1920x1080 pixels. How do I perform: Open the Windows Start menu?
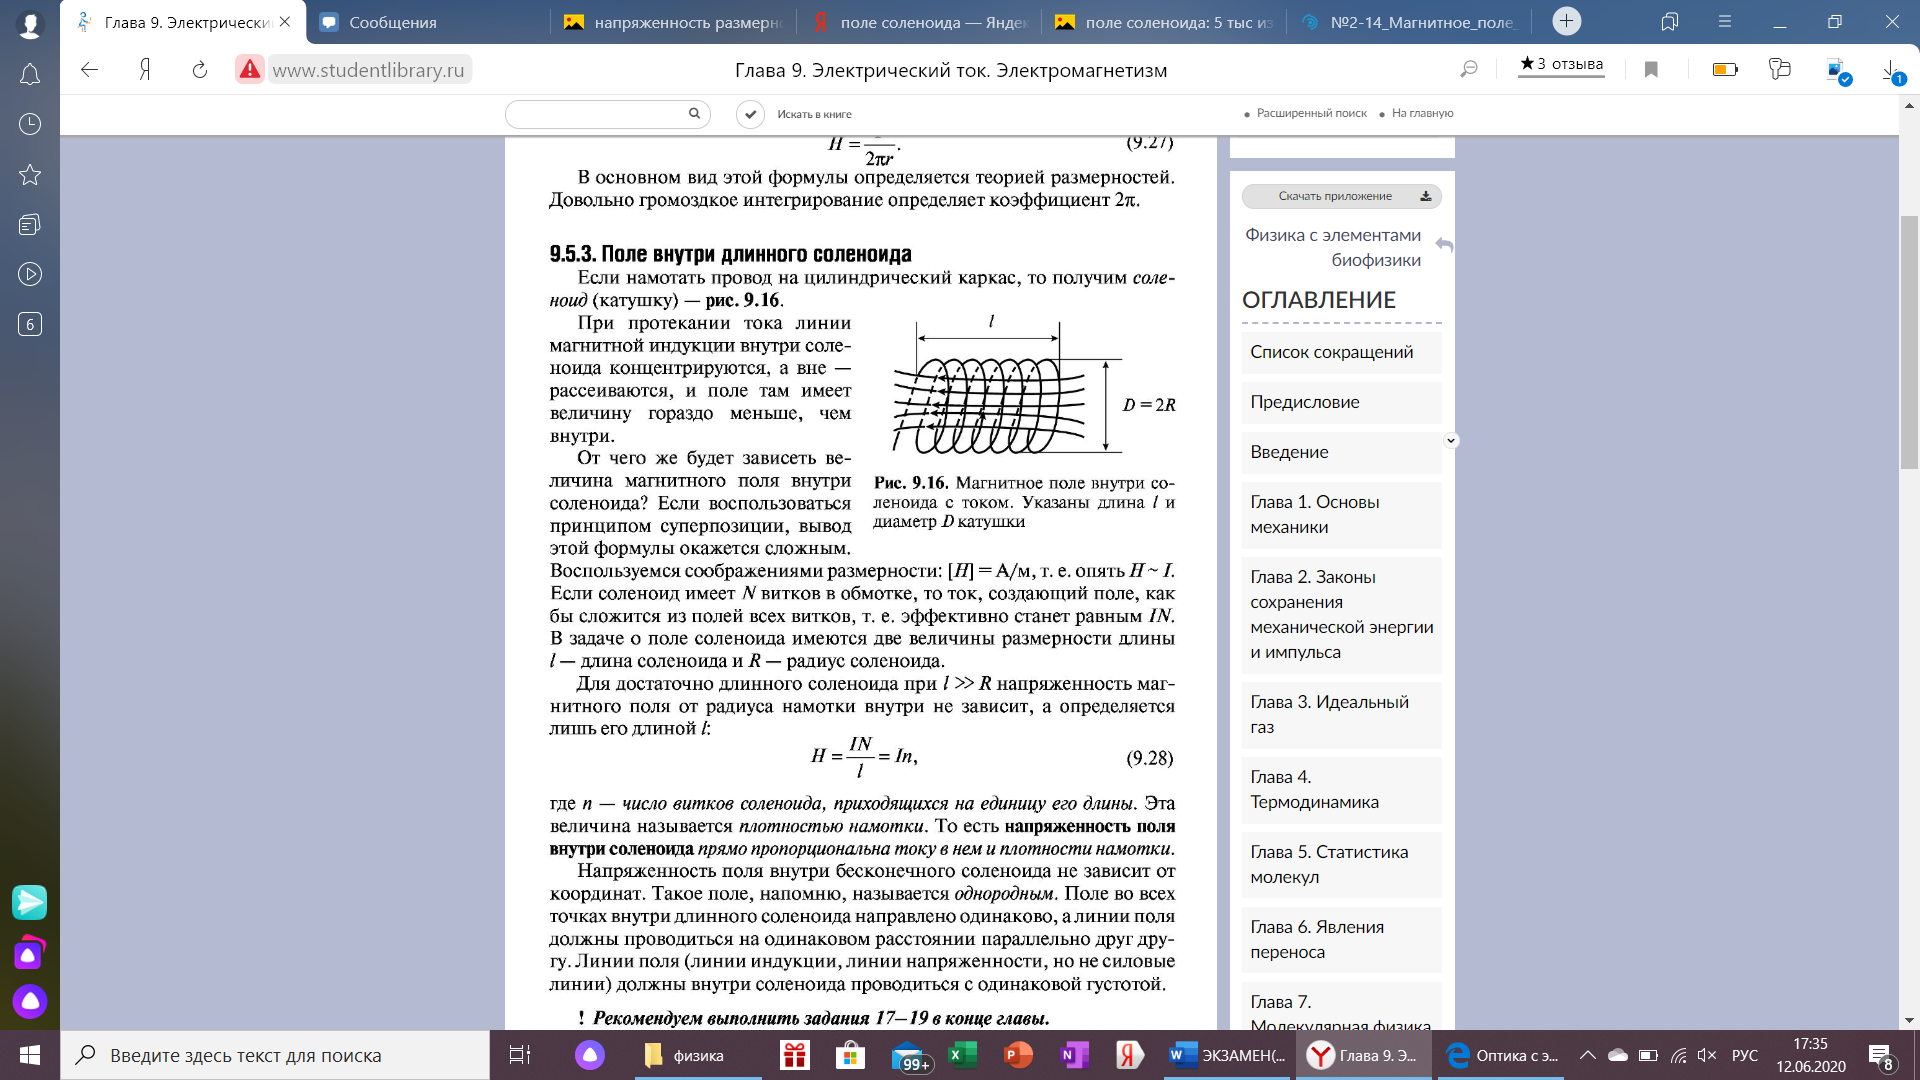coord(30,1055)
